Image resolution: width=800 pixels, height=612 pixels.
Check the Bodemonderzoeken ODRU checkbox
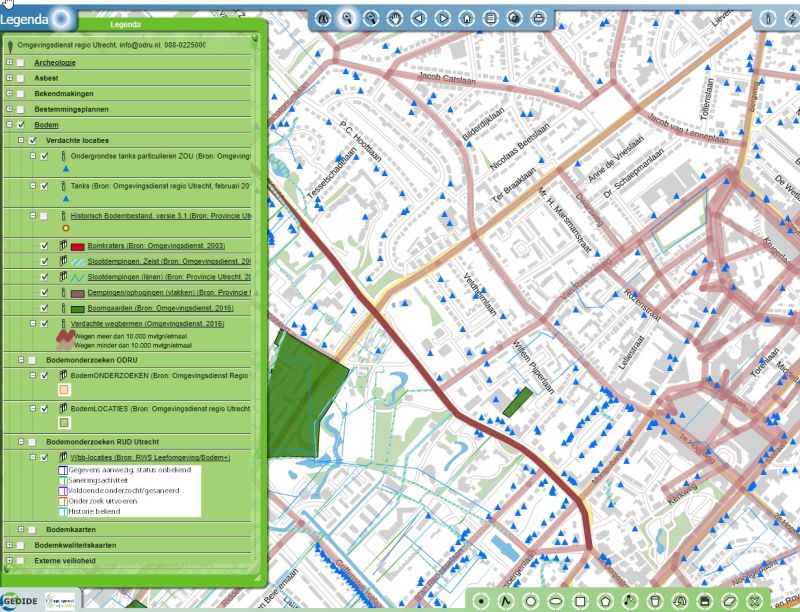[x=33, y=360]
